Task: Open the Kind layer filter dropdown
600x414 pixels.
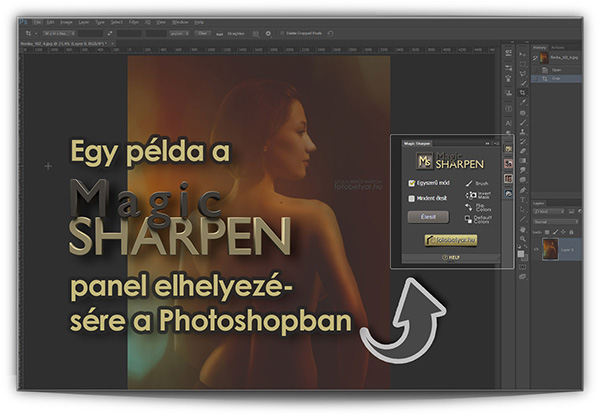Action: 549,212
